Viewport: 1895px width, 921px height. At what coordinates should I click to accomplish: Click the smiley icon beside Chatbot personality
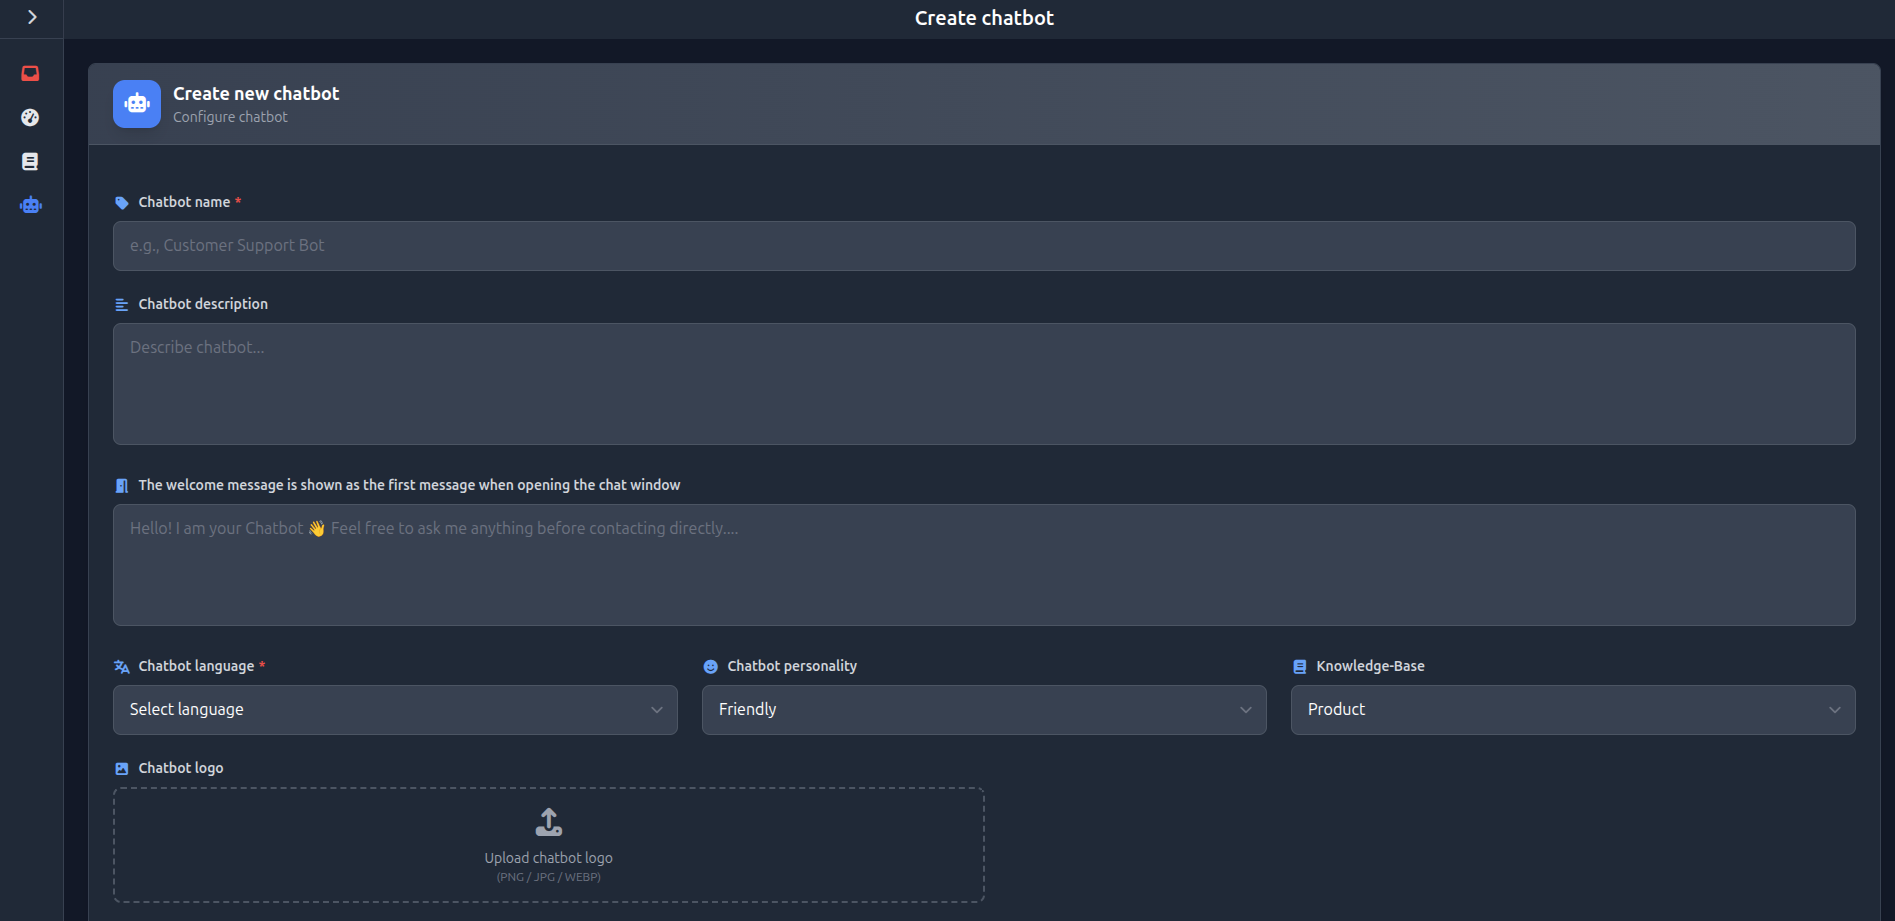[709, 665]
